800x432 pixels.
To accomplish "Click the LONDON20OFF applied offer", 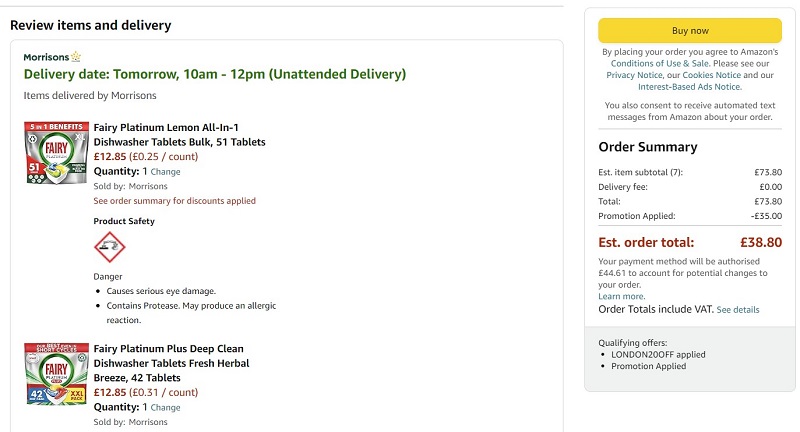I will 658,354.
